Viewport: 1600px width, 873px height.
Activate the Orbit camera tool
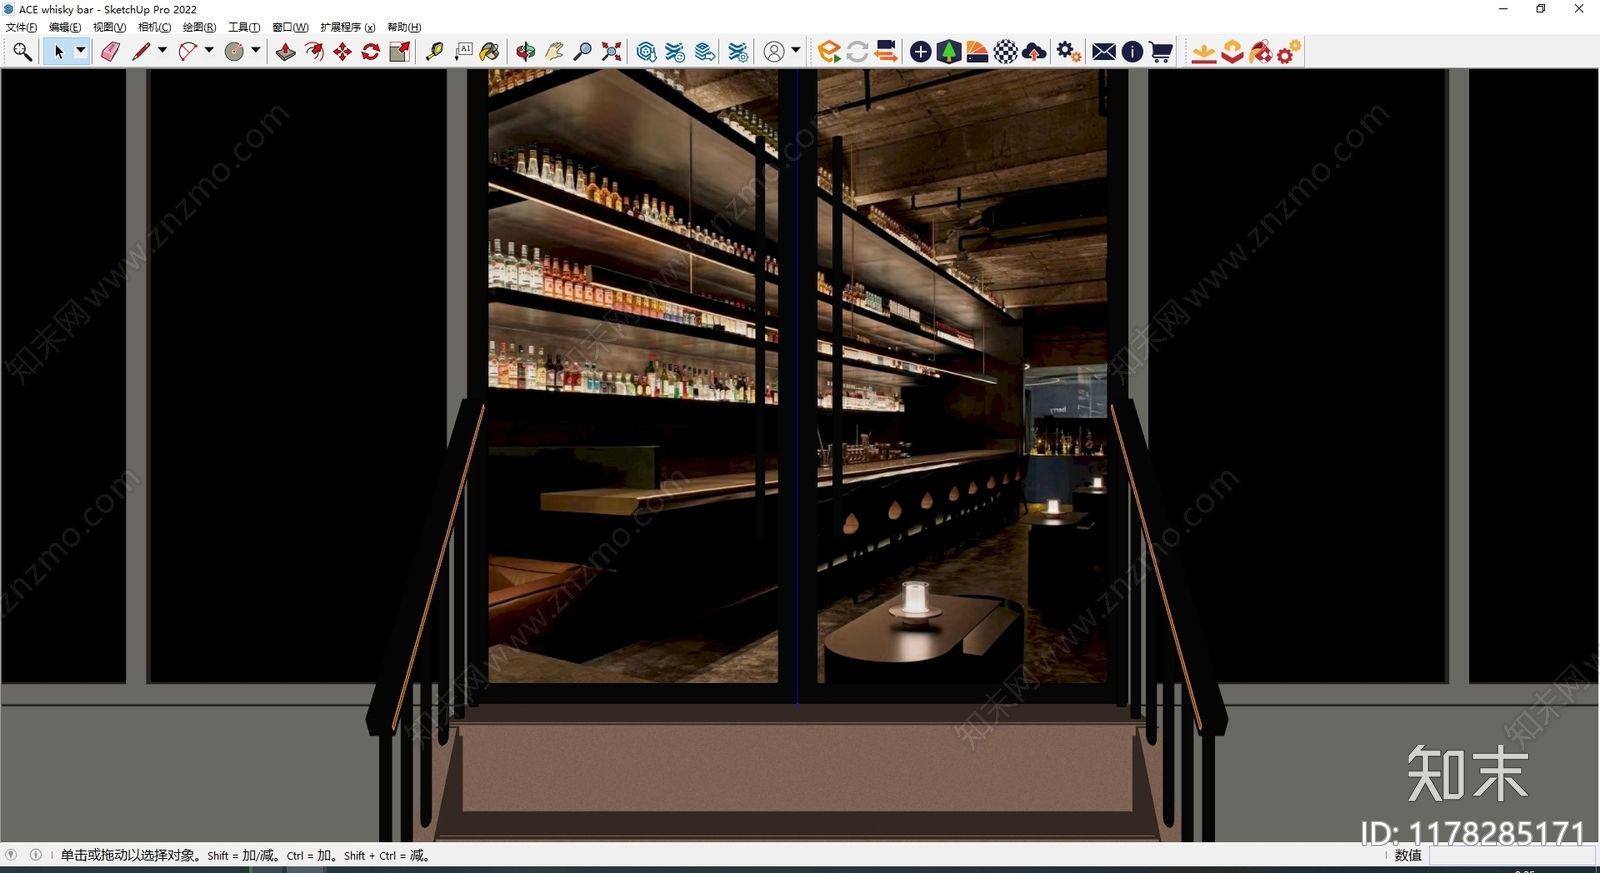click(526, 52)
